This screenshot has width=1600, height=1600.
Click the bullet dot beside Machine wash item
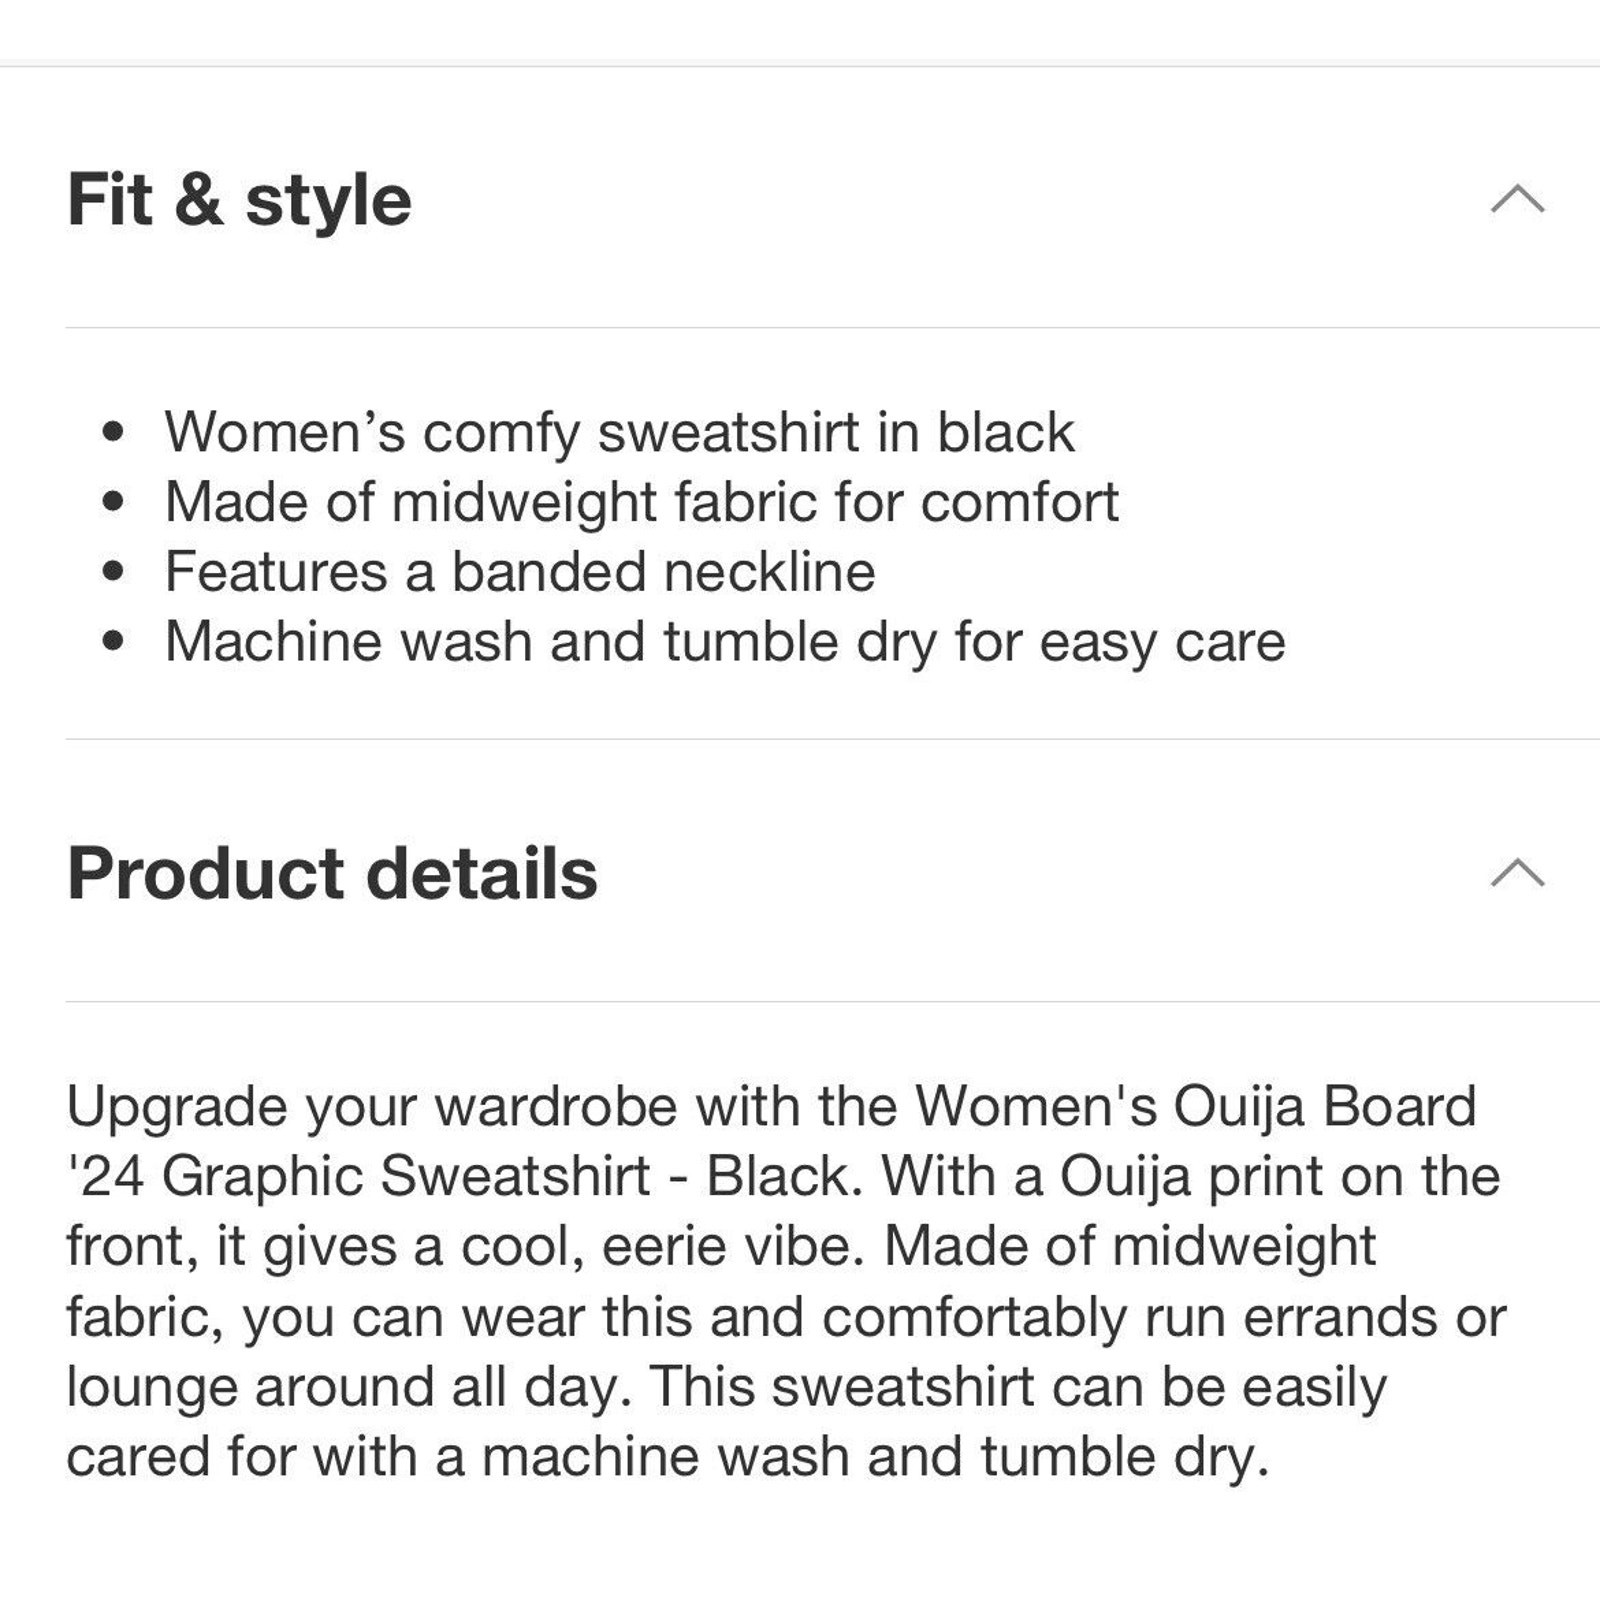click(113, 642)
